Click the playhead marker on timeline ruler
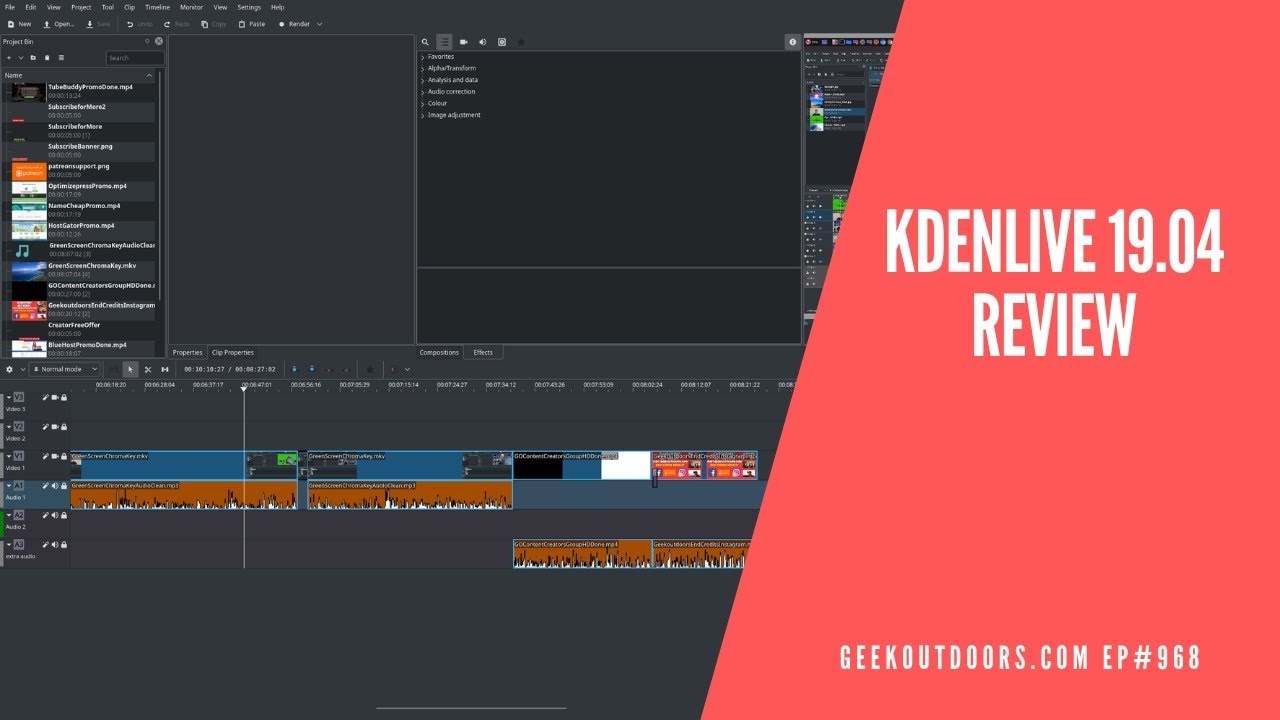1280x720 pixels. [x=243, y=388]
